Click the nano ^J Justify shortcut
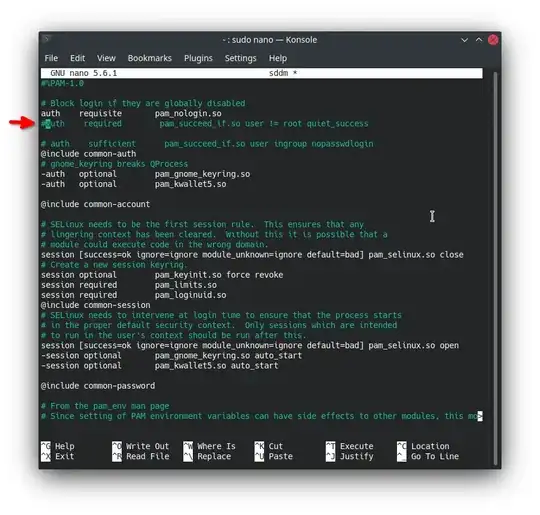 tap(350, 456)
